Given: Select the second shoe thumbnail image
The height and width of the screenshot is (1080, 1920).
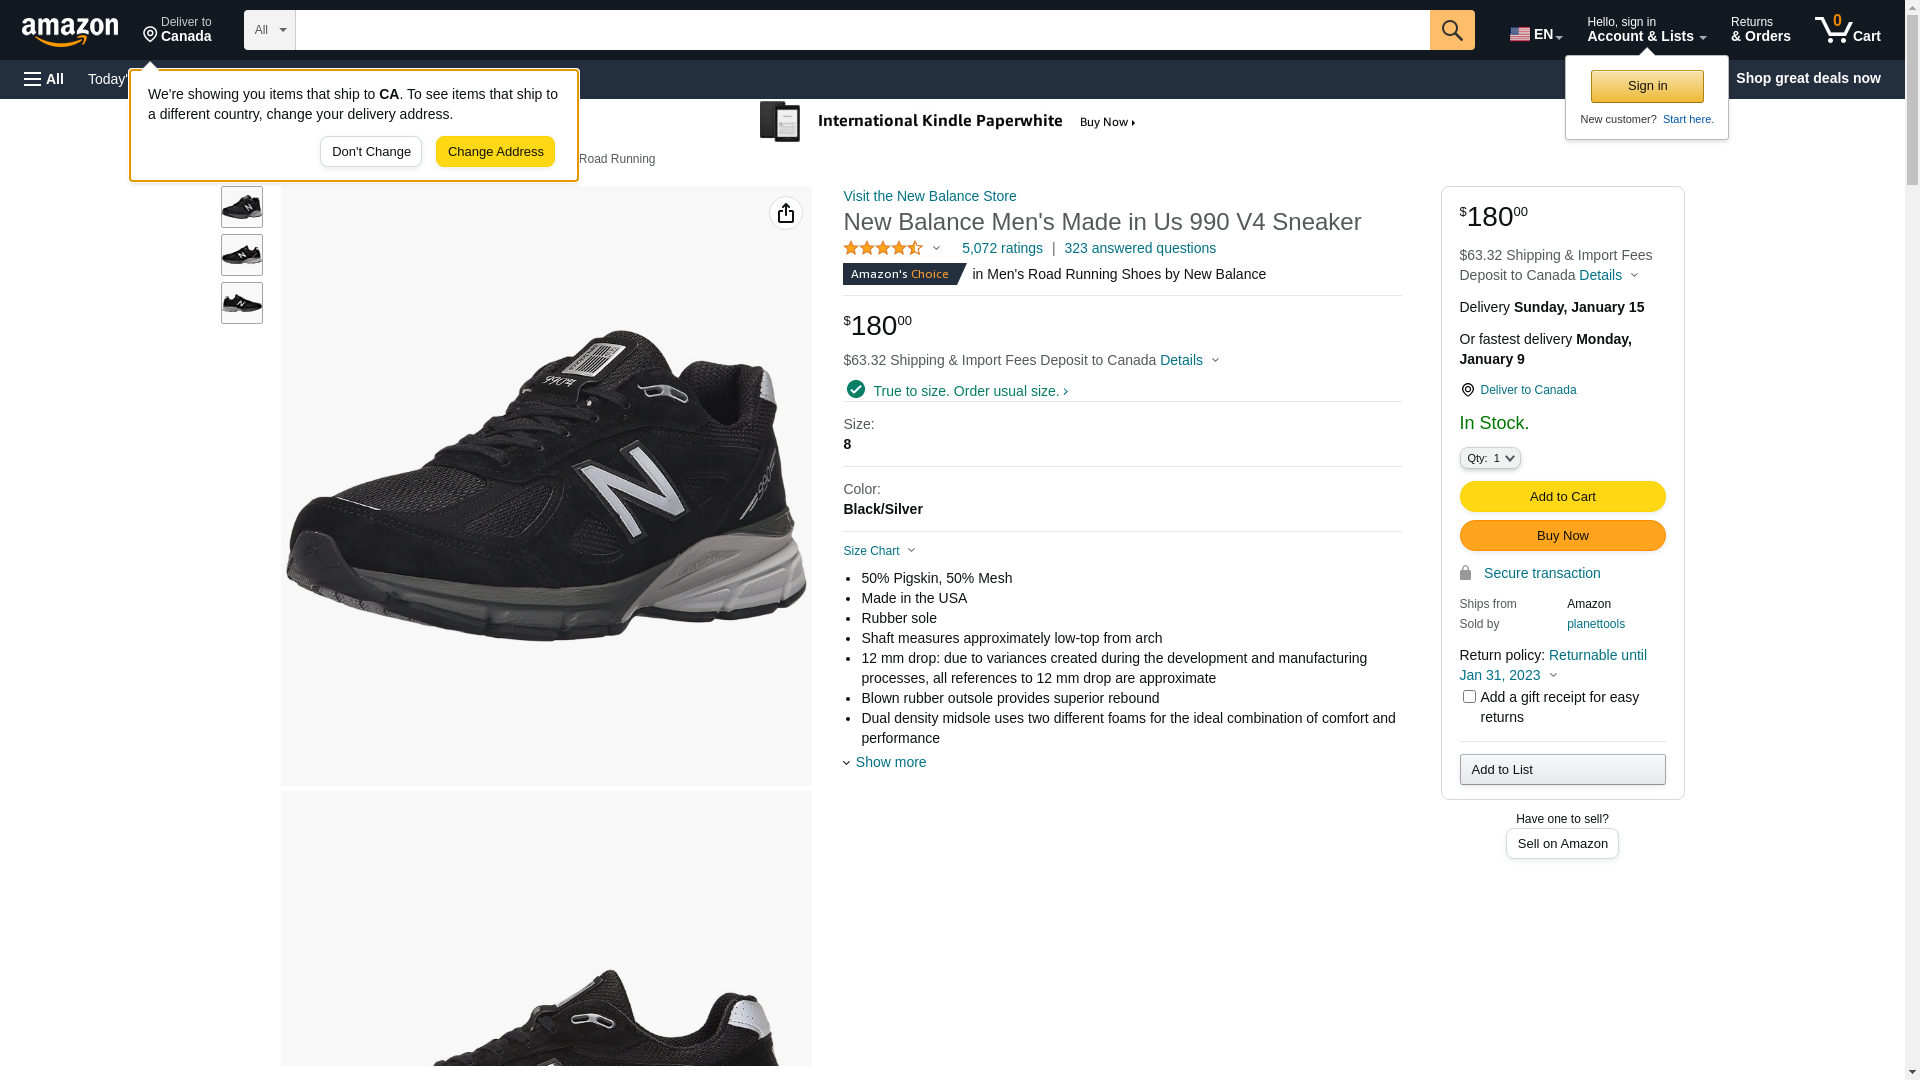Looking at the screenshot, I should 242,255.
